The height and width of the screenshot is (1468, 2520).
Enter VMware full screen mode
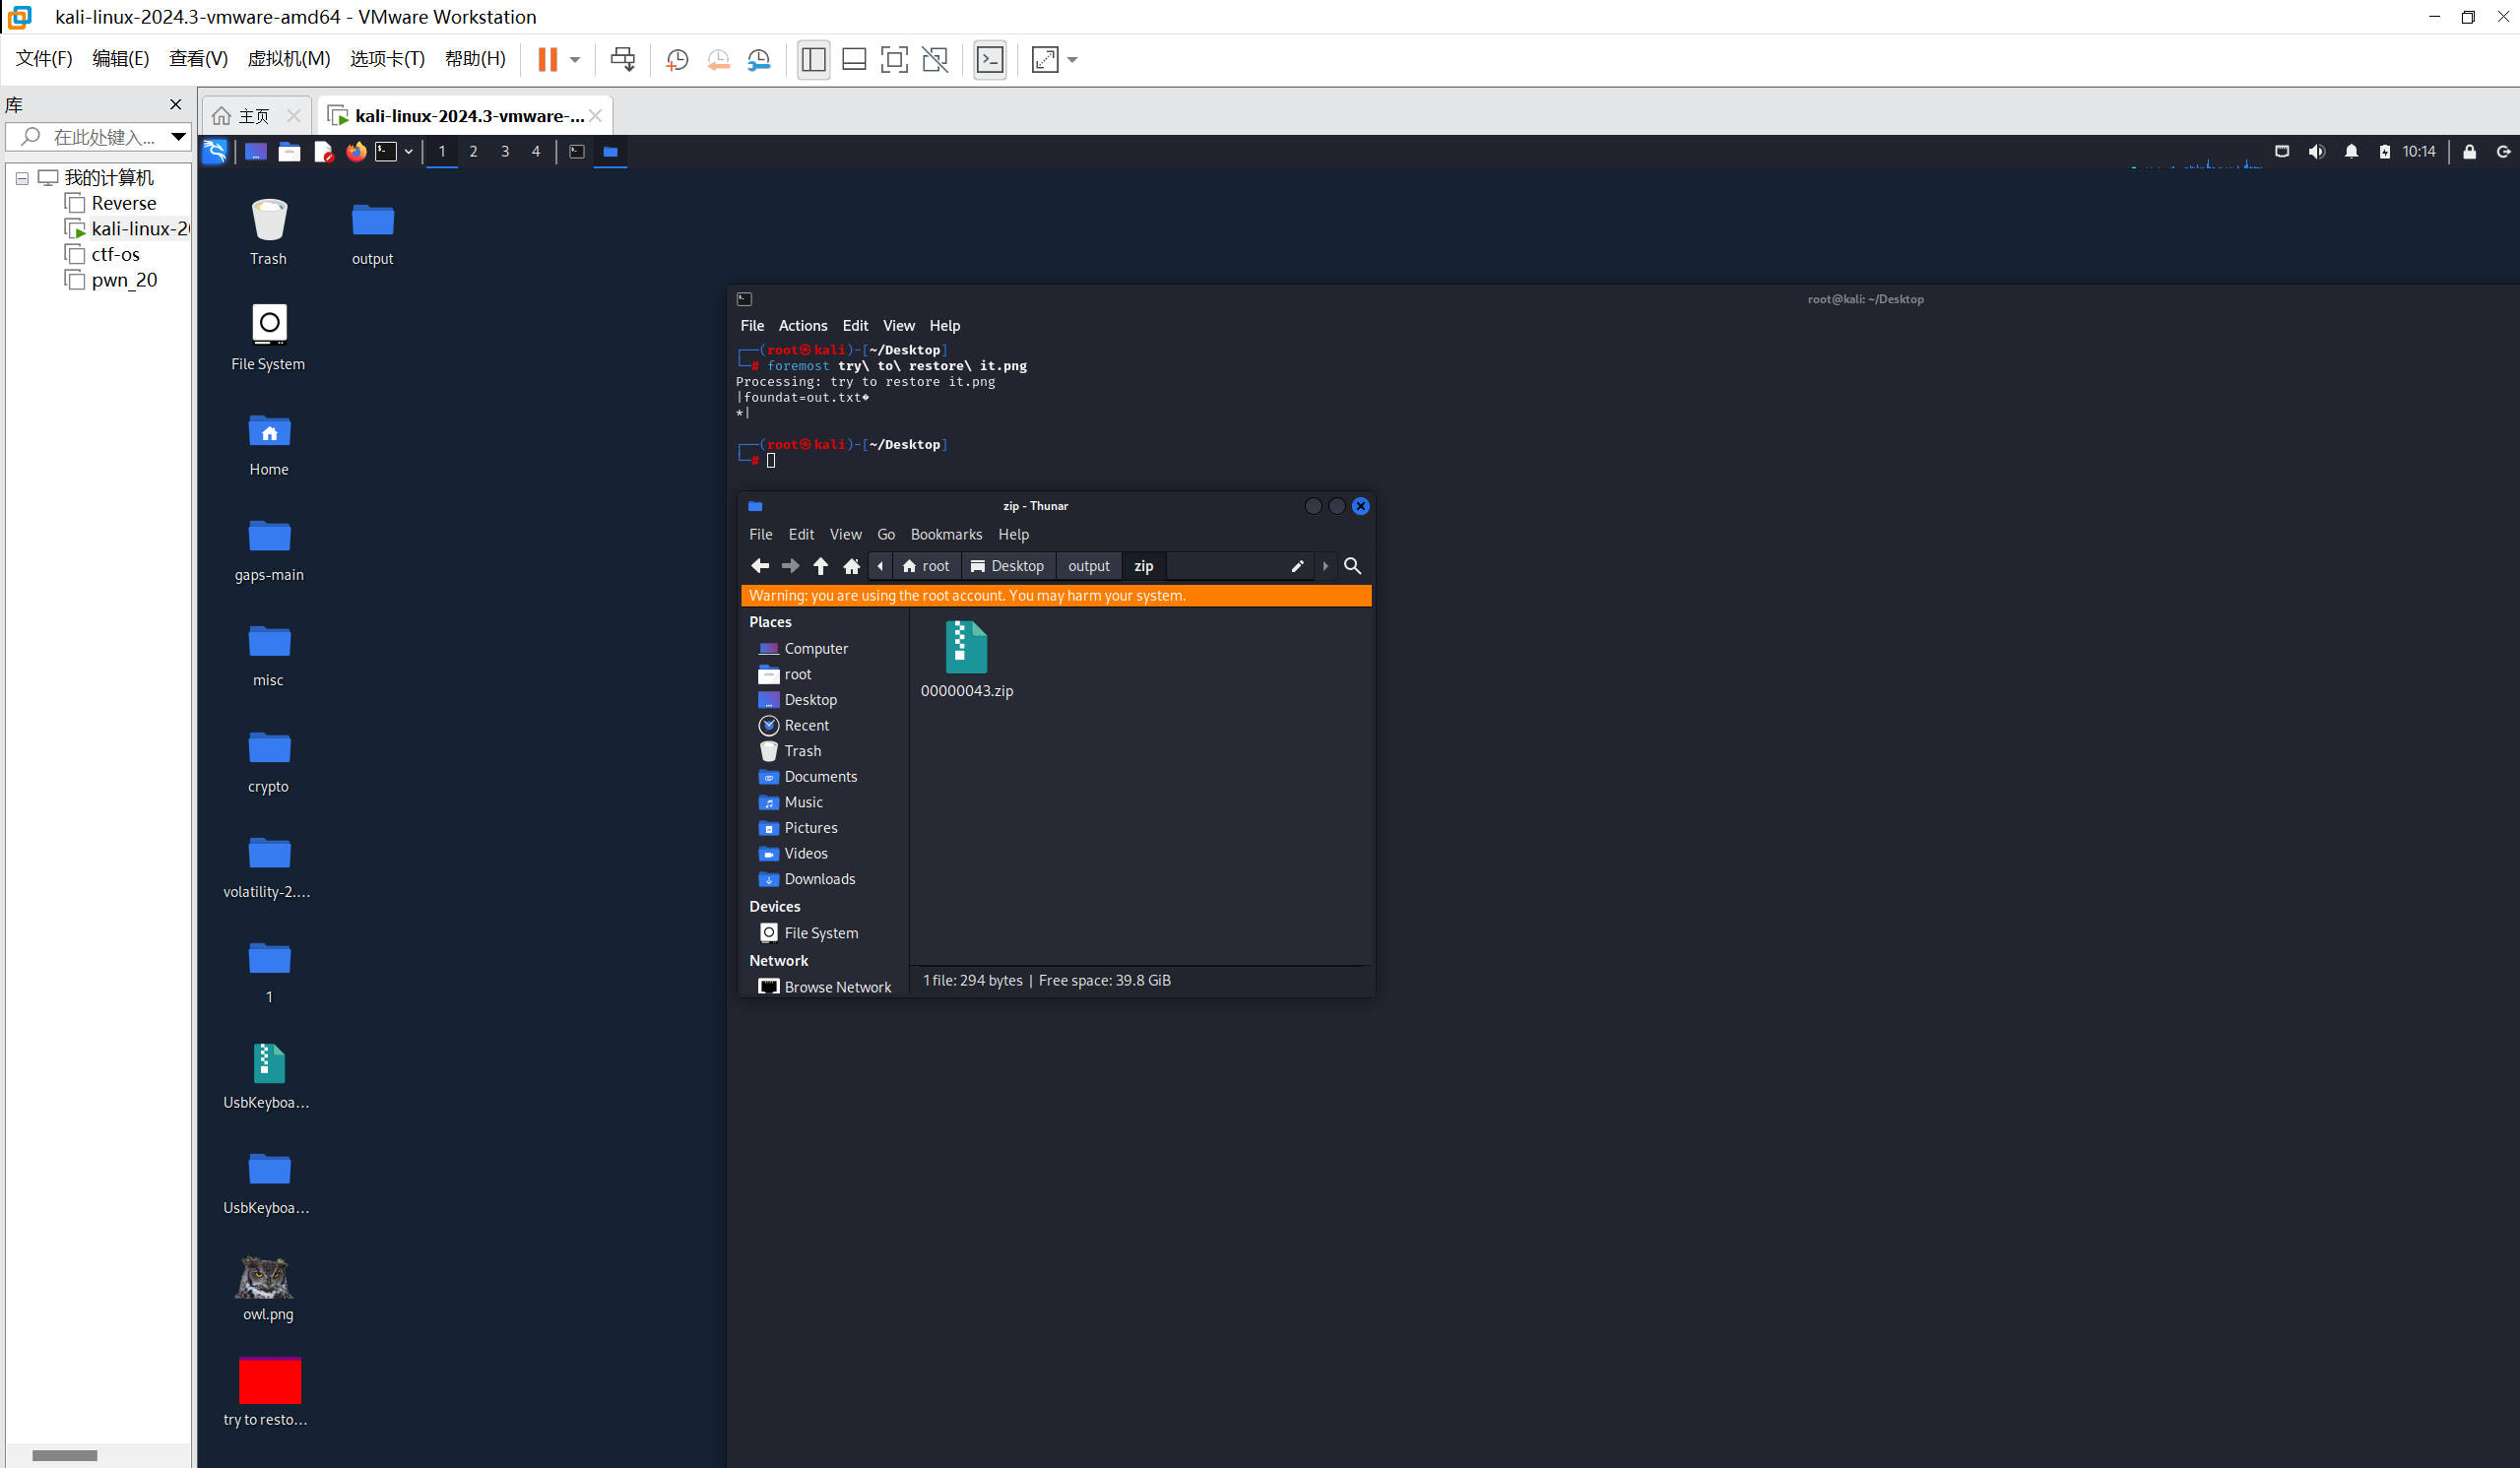pos(894,59)
